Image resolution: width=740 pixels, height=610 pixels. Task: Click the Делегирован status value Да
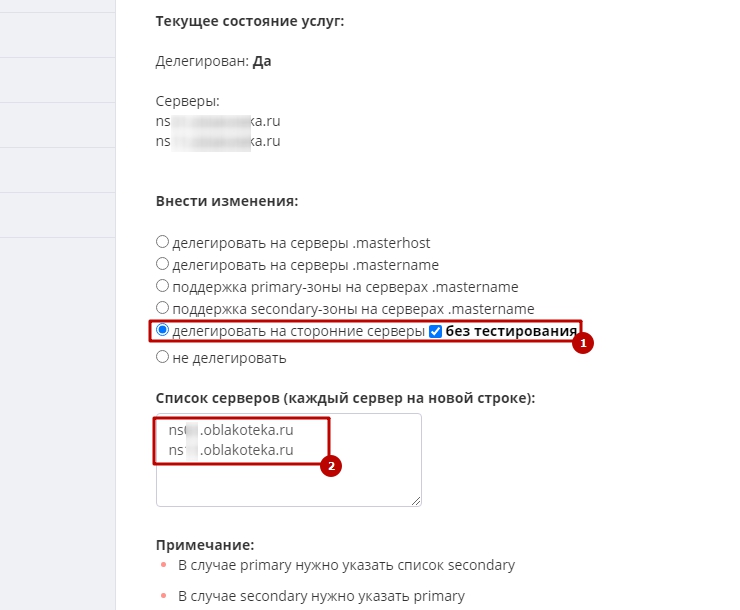[262, 61]
